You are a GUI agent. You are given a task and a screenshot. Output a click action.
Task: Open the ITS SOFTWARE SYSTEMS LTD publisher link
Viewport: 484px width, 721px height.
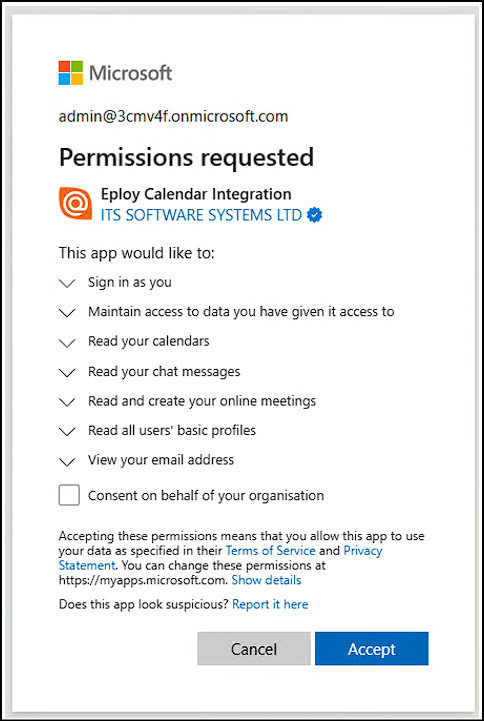tap(201, 215)
